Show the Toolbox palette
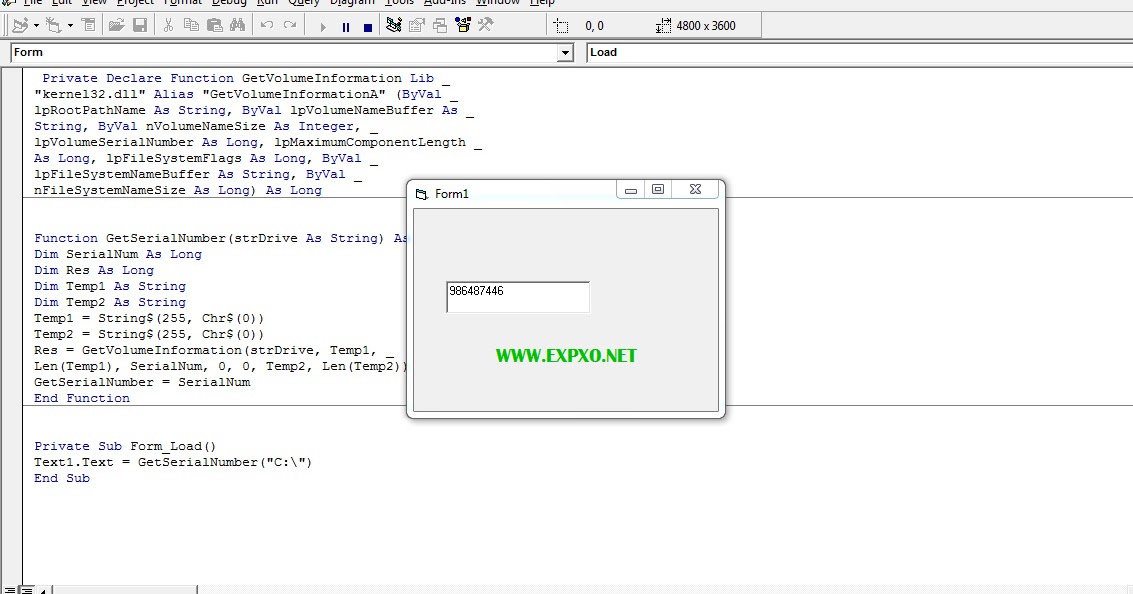The image size is (1133, 594). [485, 25]
